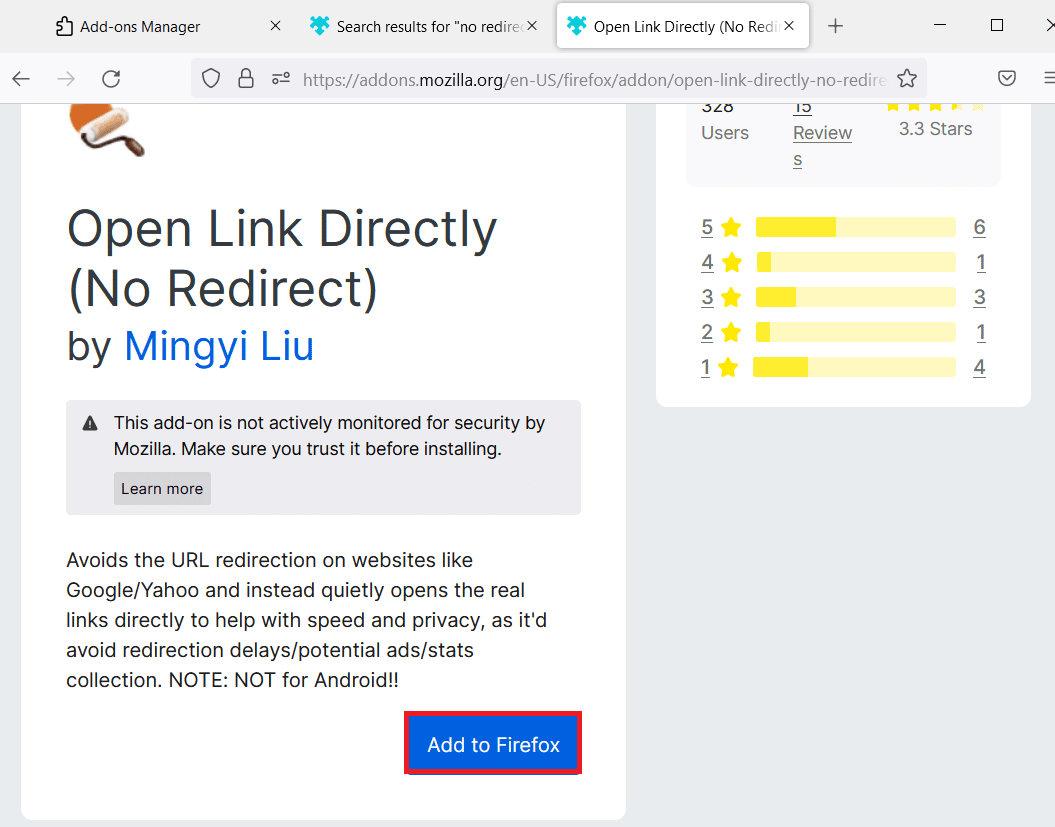Minimize the Firefox window

(x=940, y=26)
